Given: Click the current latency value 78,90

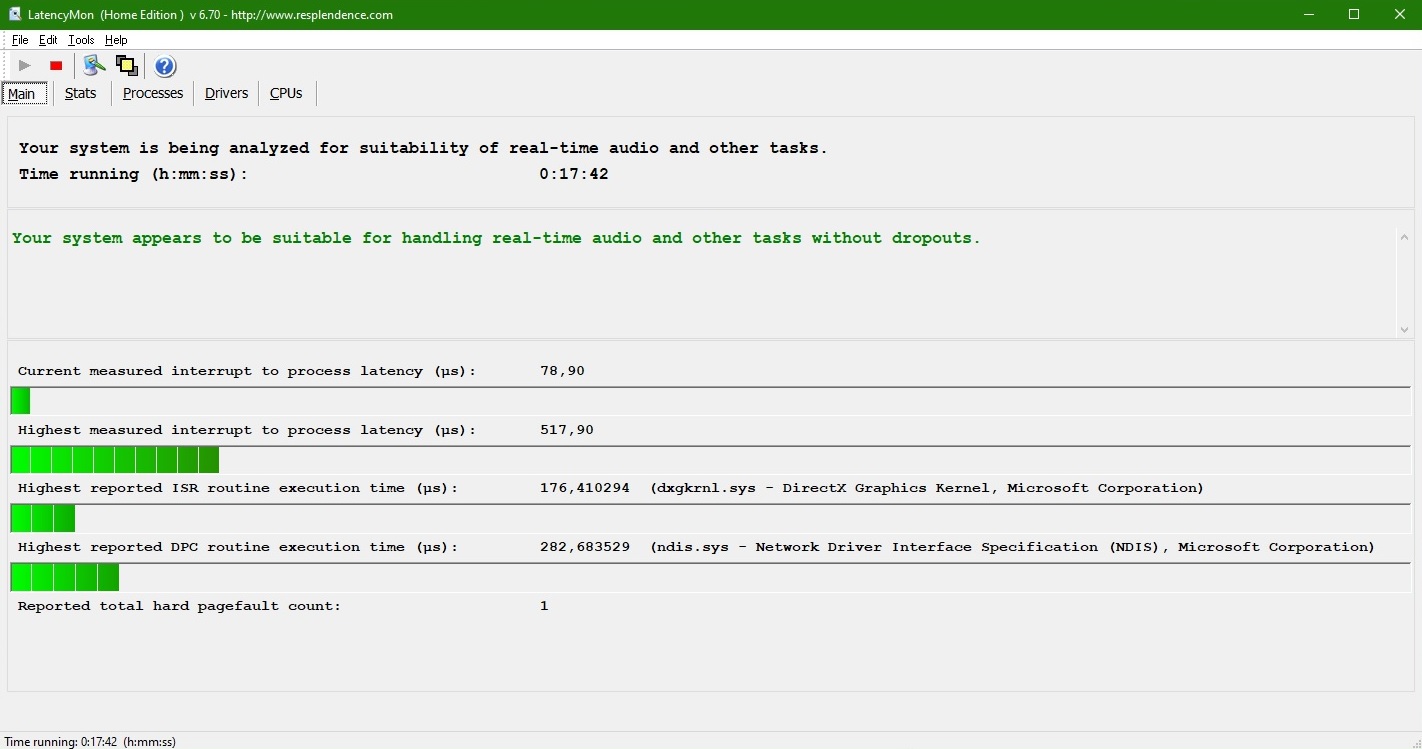Looking at the screenshot, I should click(x=562, y=371).
